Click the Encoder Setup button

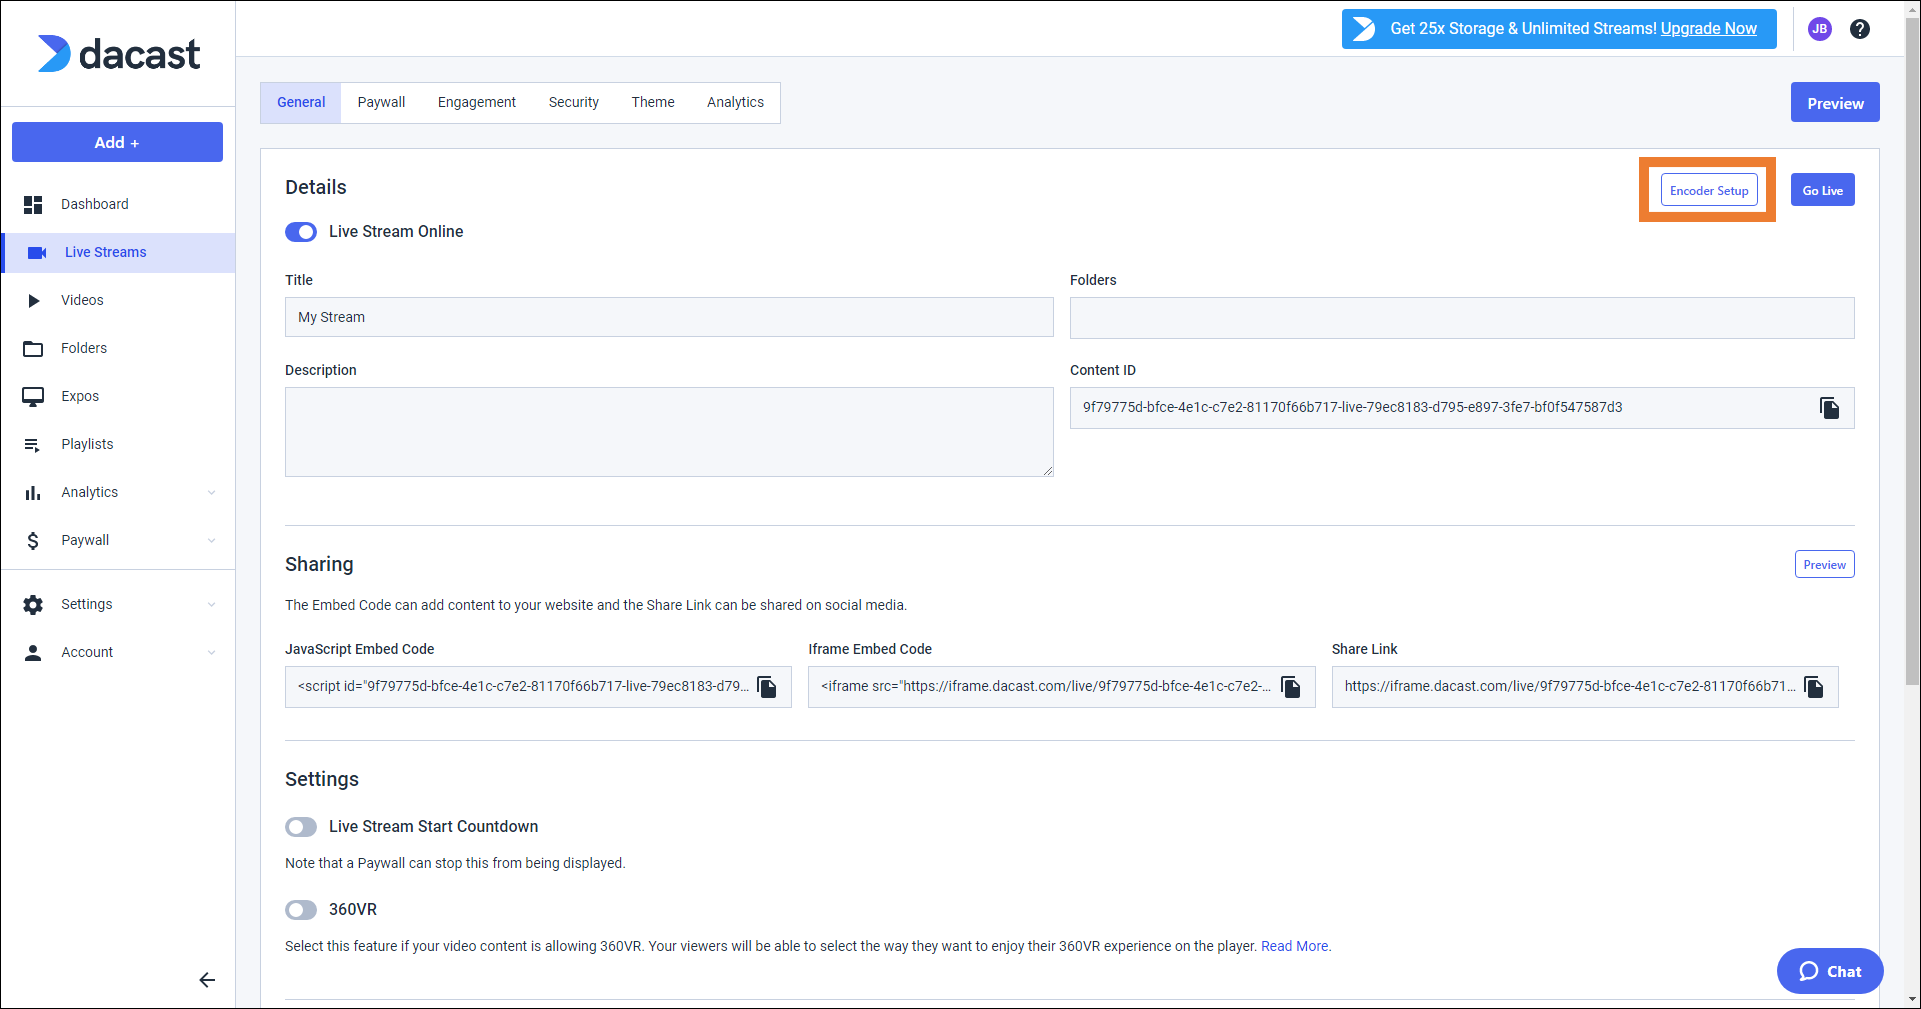(x=1709, y=190)
